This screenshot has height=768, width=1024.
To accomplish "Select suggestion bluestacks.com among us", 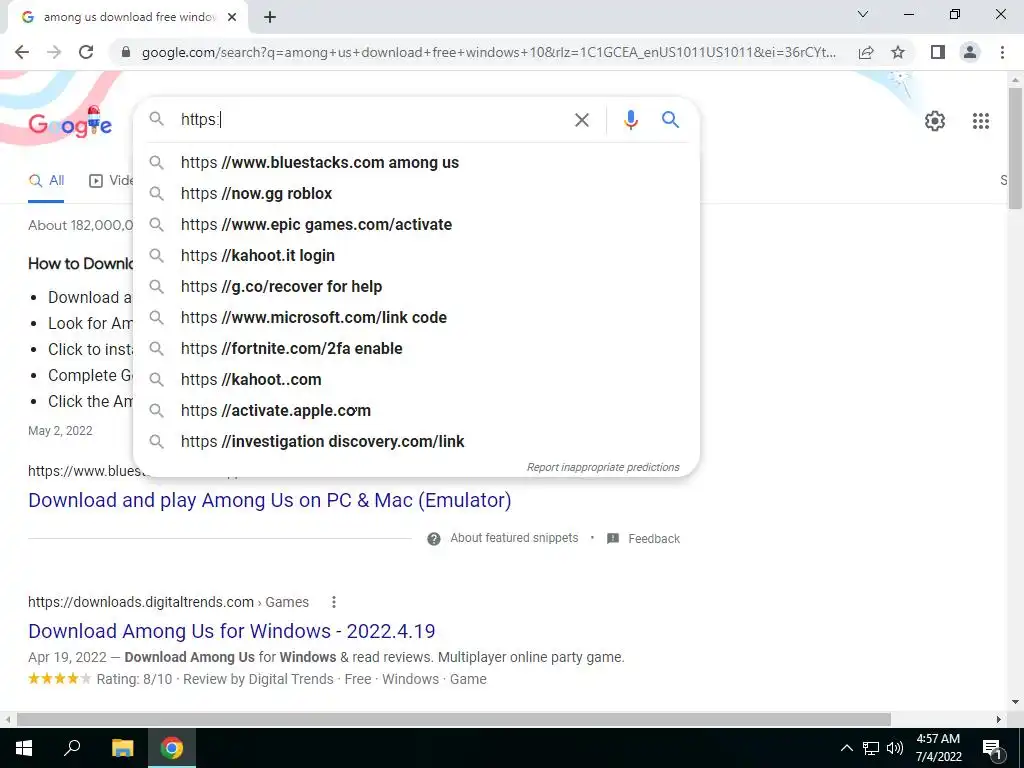I will [x=416, y=163].
